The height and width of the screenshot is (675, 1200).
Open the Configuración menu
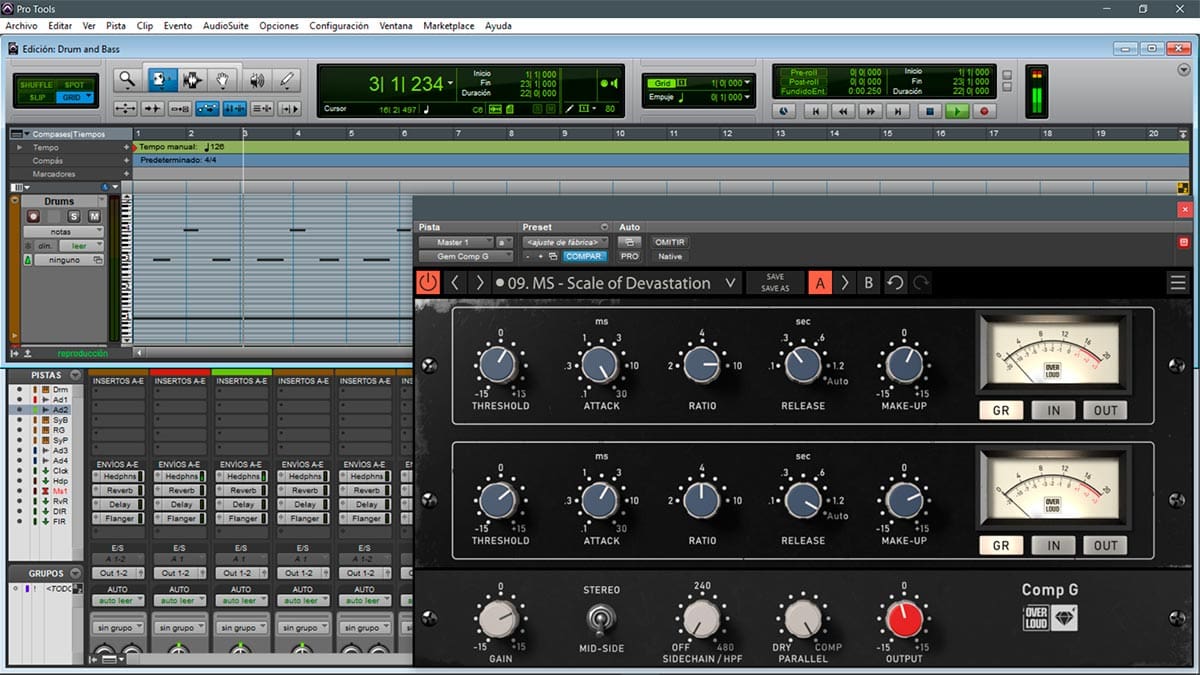339,25
